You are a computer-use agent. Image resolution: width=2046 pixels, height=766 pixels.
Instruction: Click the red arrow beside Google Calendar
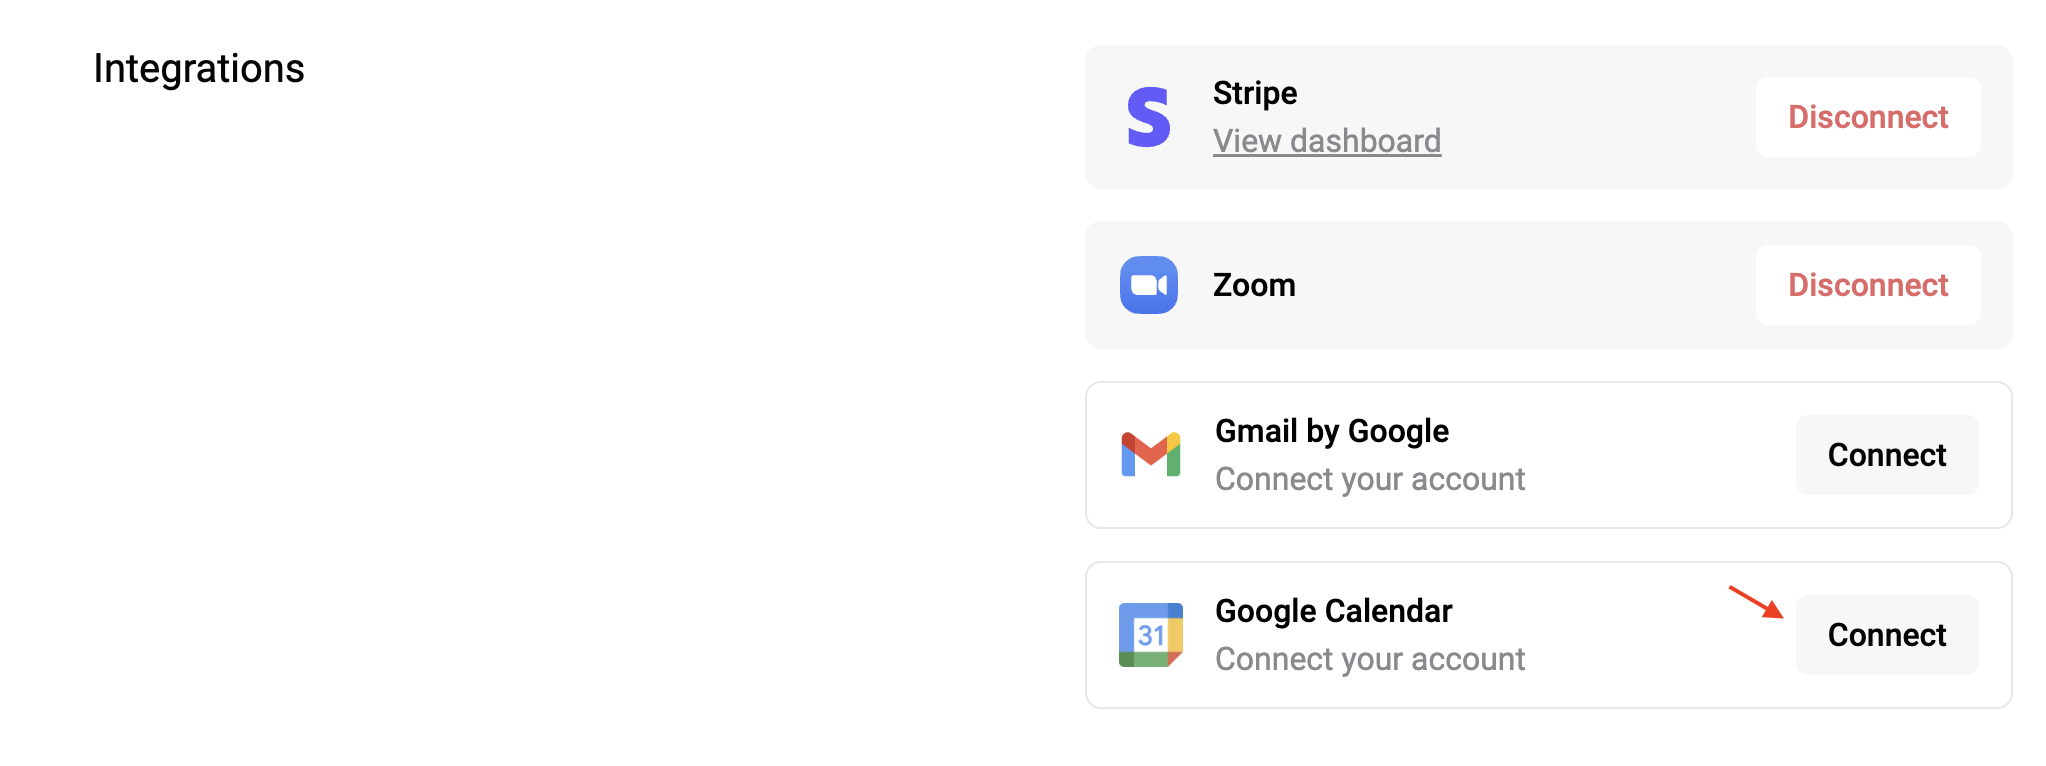pyautogui.click(x=1755, y=602)
